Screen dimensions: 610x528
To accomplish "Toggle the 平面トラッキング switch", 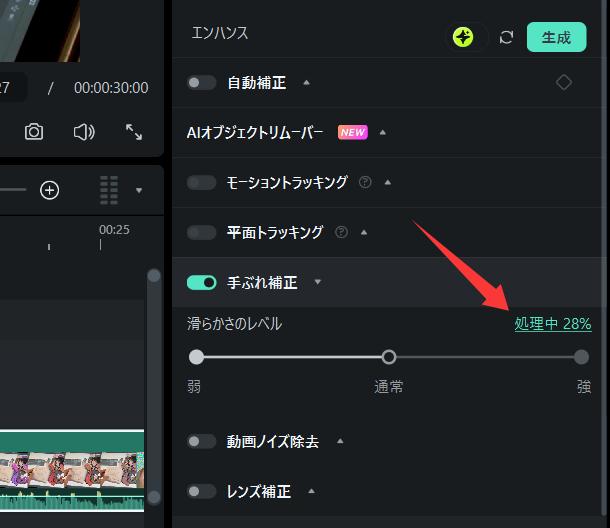I will [201, 232].
